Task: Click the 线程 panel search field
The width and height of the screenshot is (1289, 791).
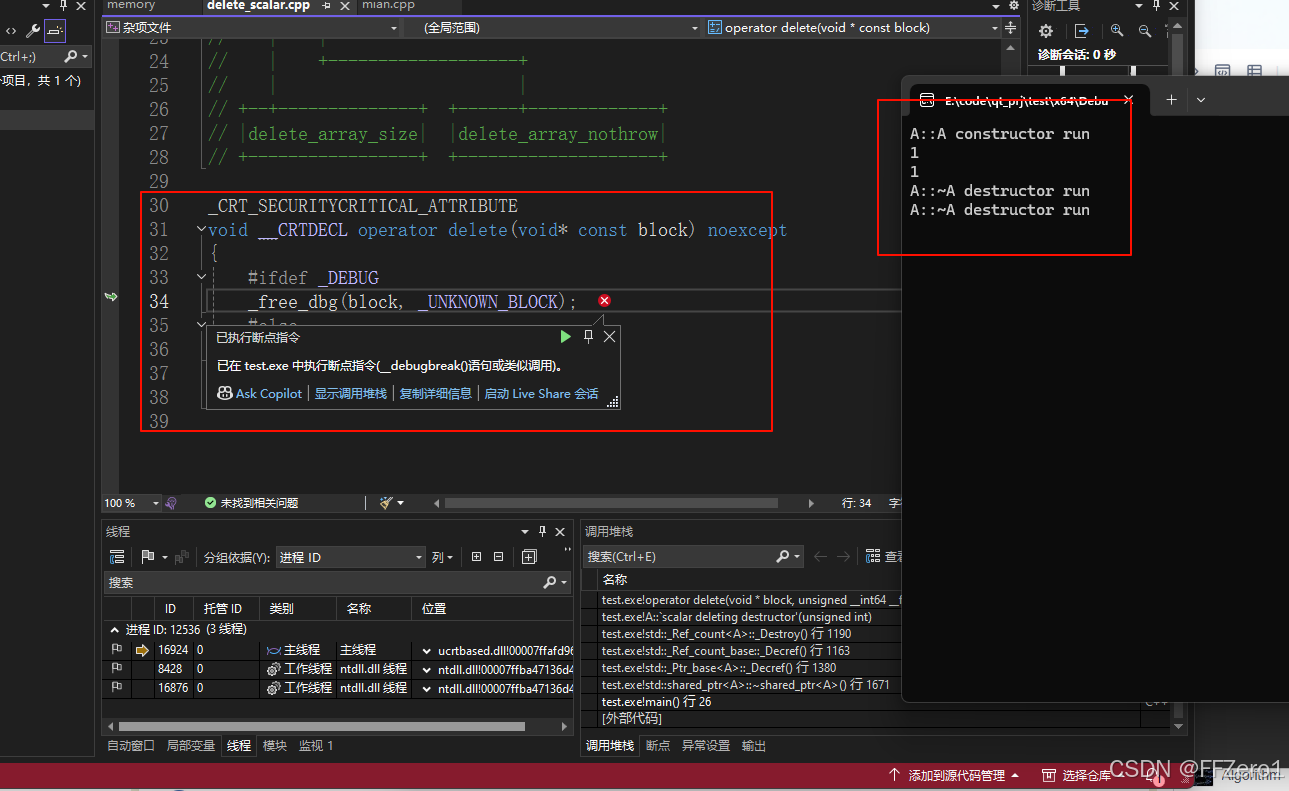Action: (337, 582)
